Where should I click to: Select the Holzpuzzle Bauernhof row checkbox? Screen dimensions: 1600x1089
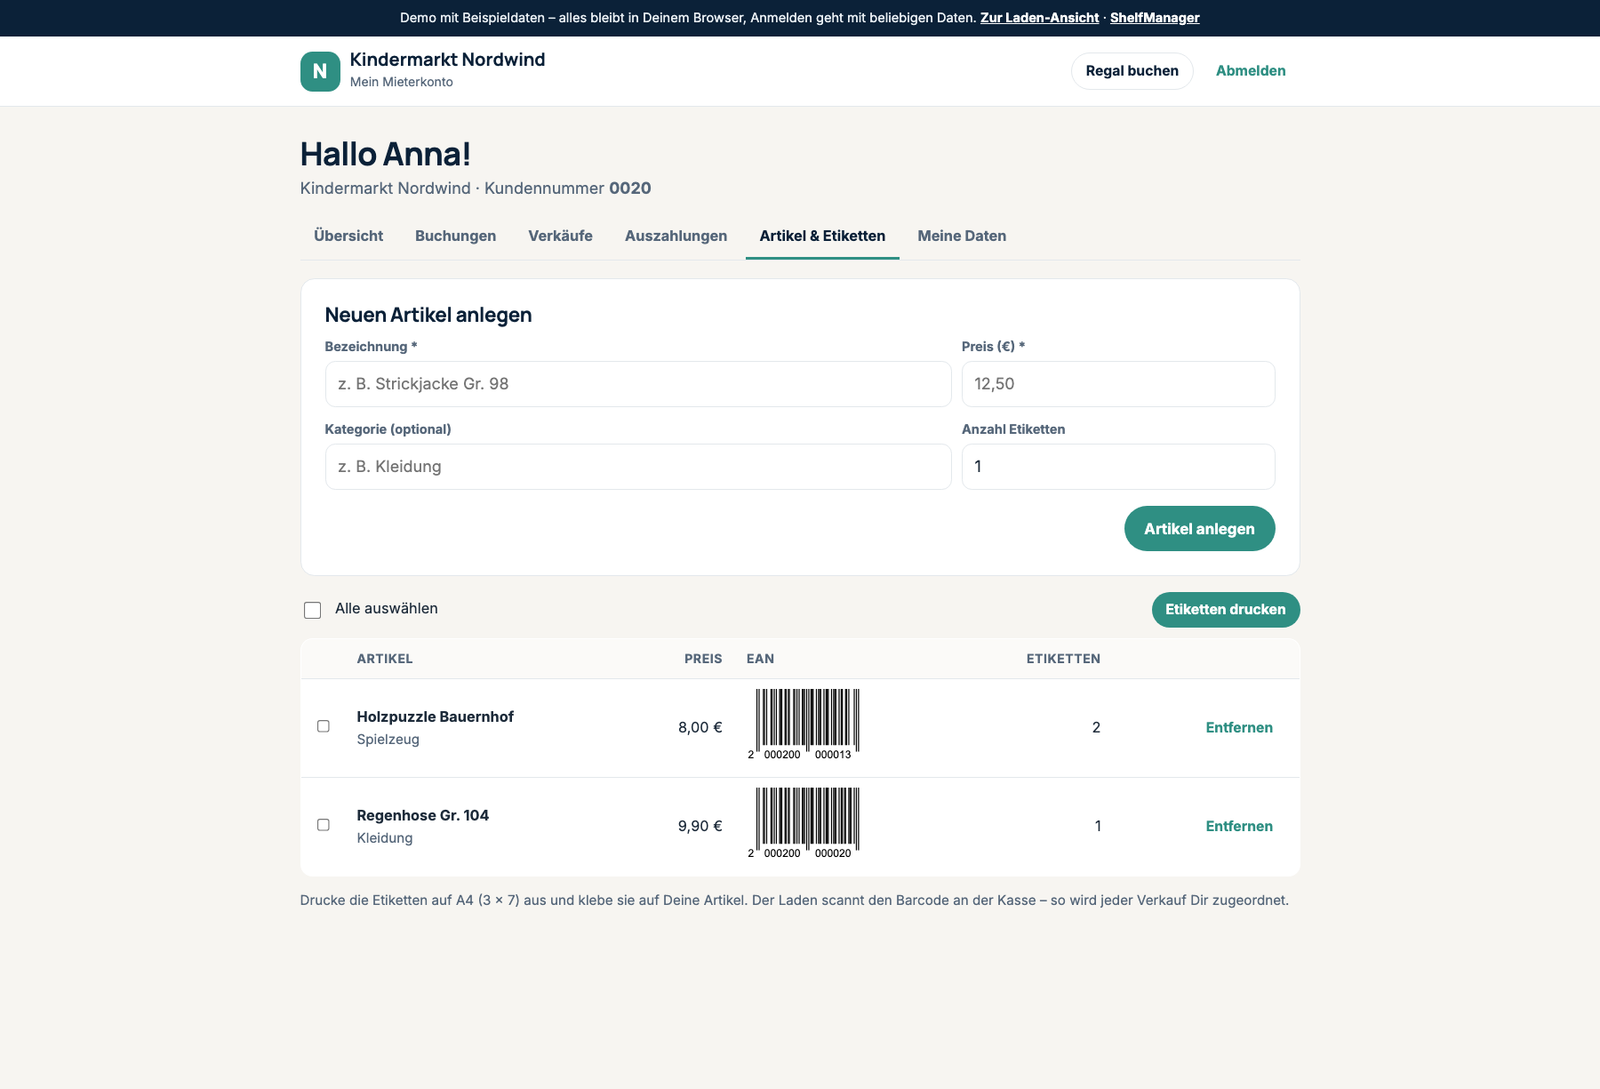[x=323, y=726]
